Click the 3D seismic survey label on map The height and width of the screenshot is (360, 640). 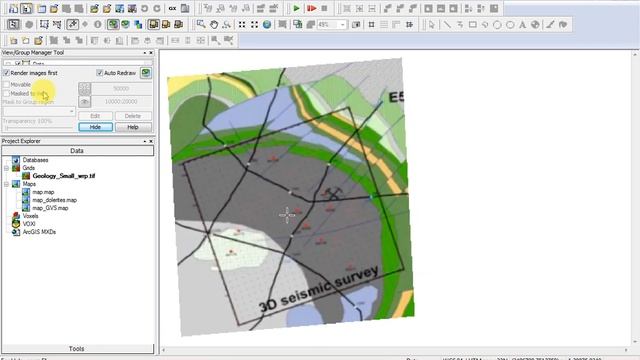pos(319,289)
